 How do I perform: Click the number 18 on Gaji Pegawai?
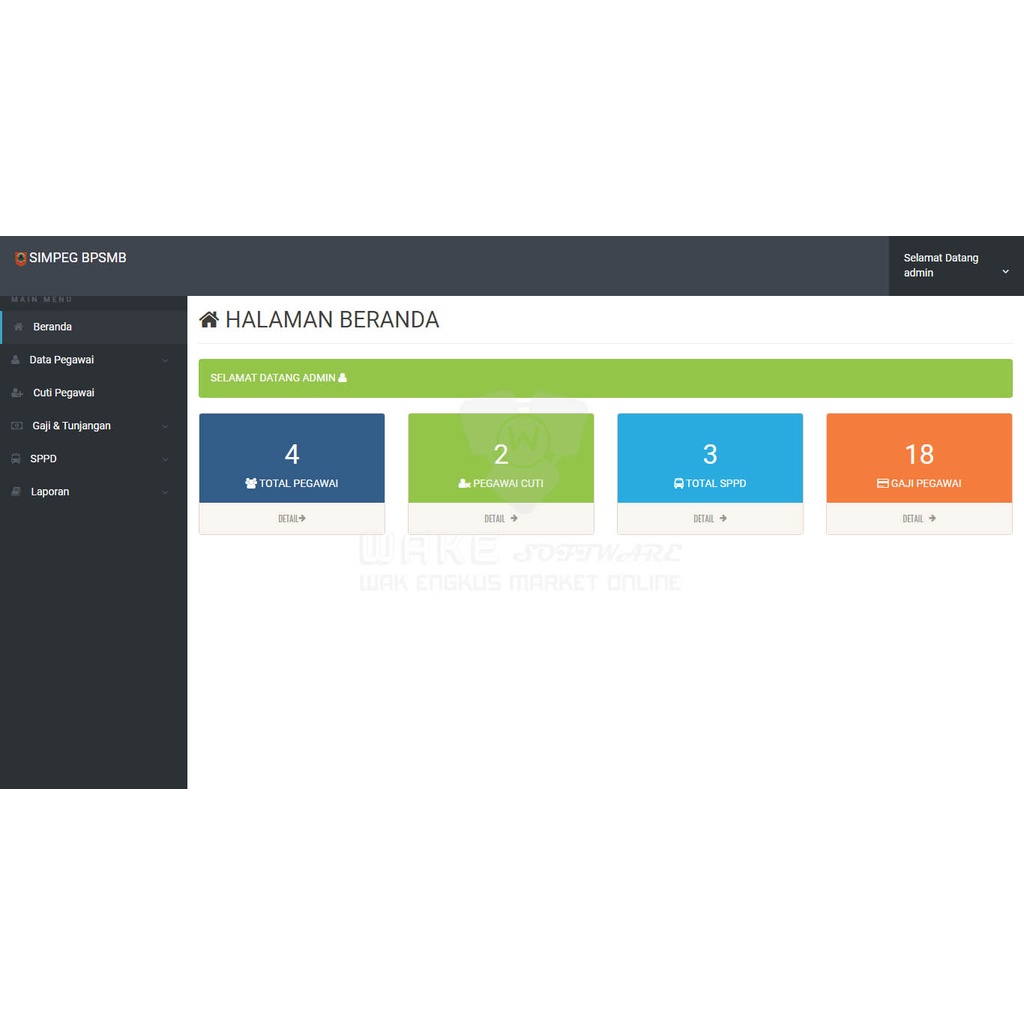[x=919, y=455]
